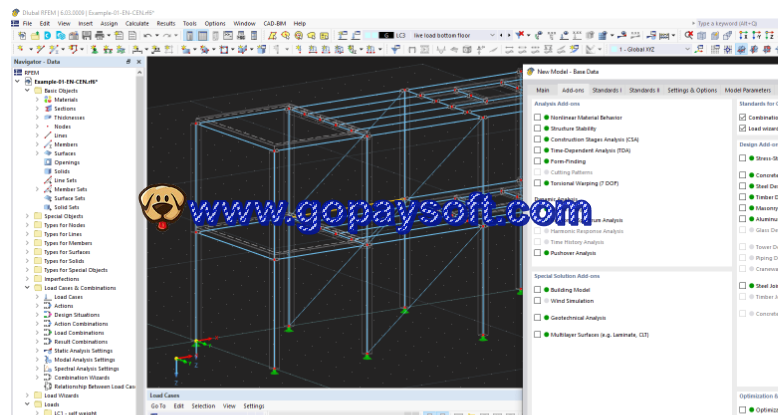778x415 pixels.
Task: Click the red X filter icon
Action: tap(519, 35)
